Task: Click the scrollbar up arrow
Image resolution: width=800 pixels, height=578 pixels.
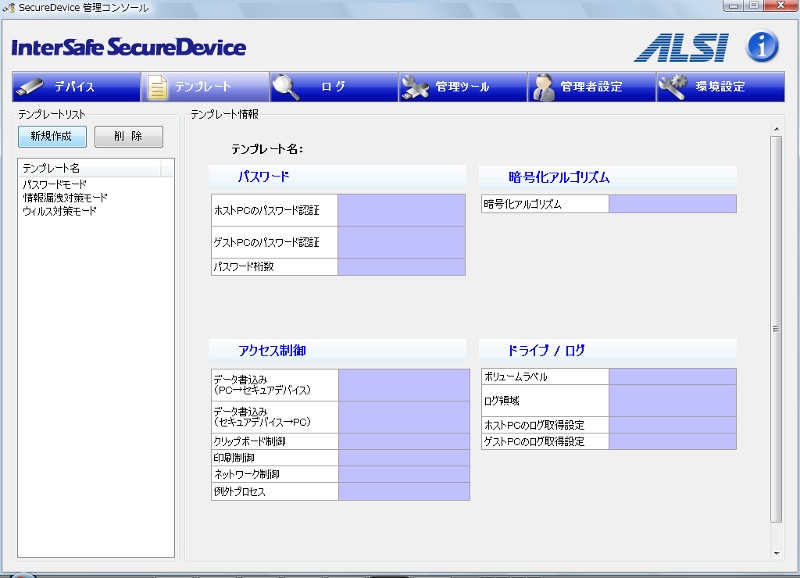Action: point(776,129)
